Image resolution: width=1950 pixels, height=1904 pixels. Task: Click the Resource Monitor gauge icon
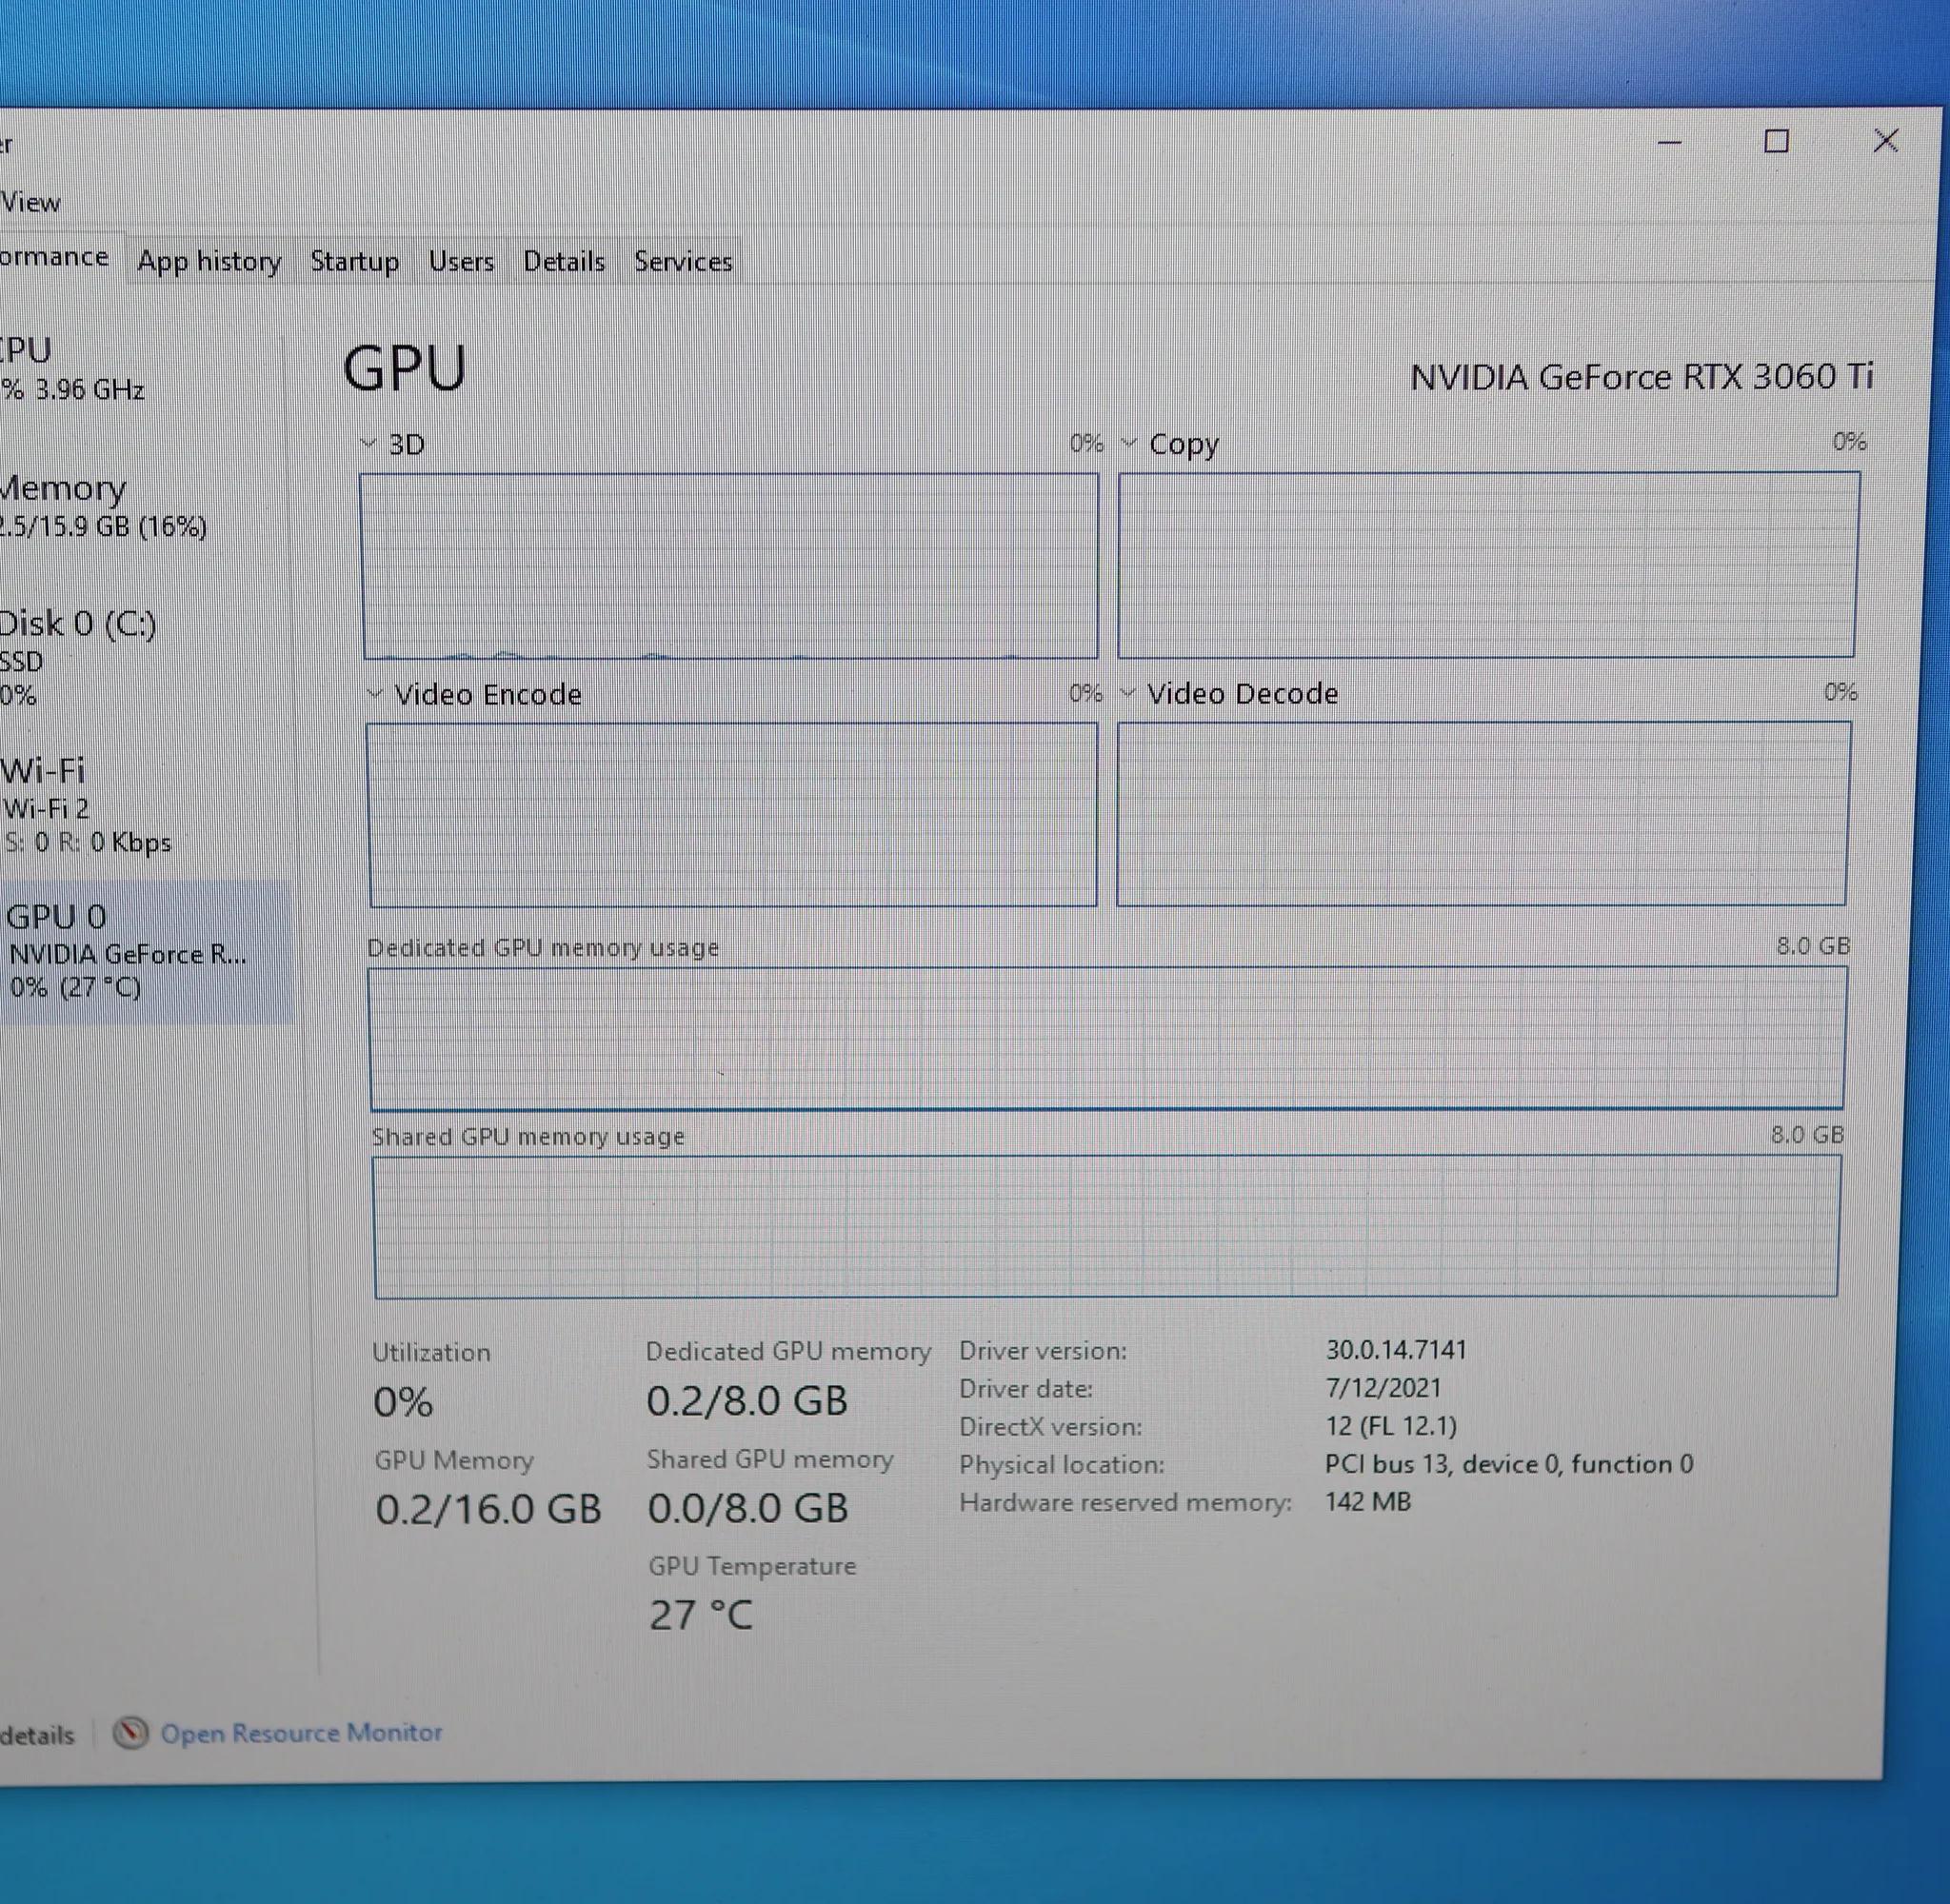(130, 1732)
